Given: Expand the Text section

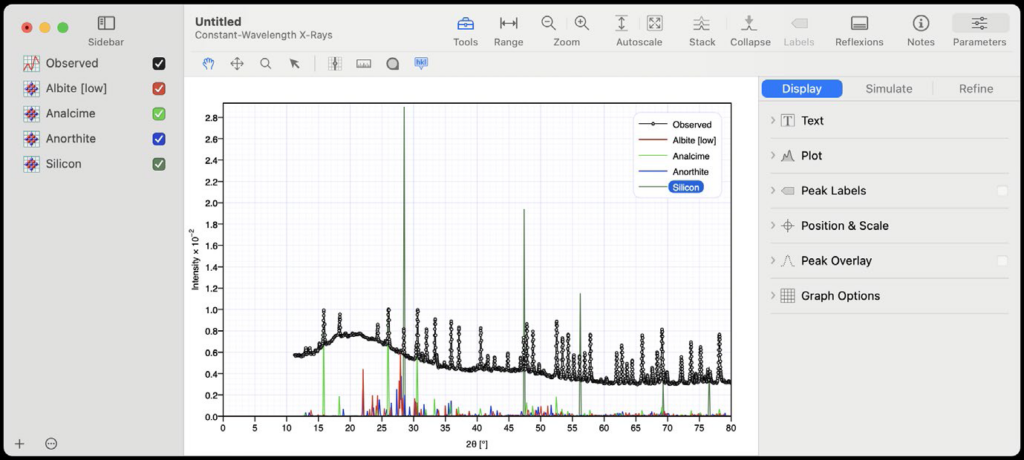Looking at the screenshot, I should pyautogui.click(x=773, y=121).
